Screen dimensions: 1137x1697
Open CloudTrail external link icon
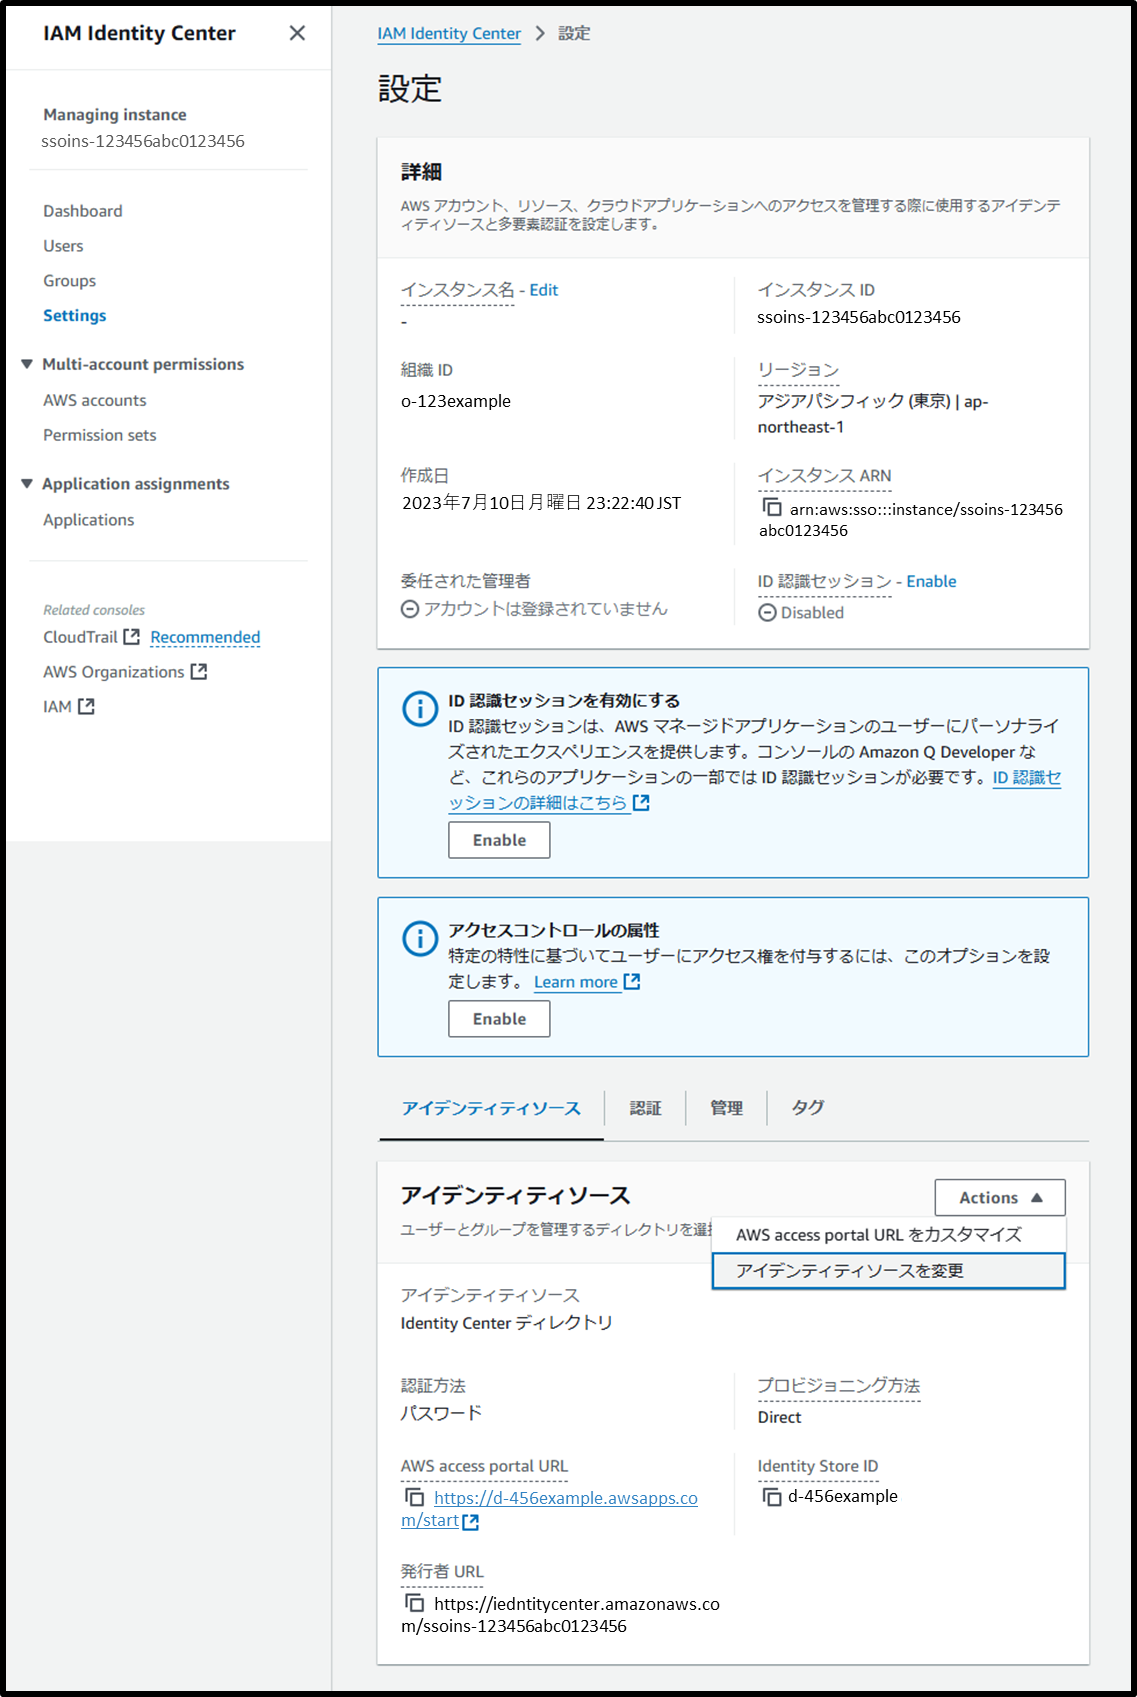[131, 637]
